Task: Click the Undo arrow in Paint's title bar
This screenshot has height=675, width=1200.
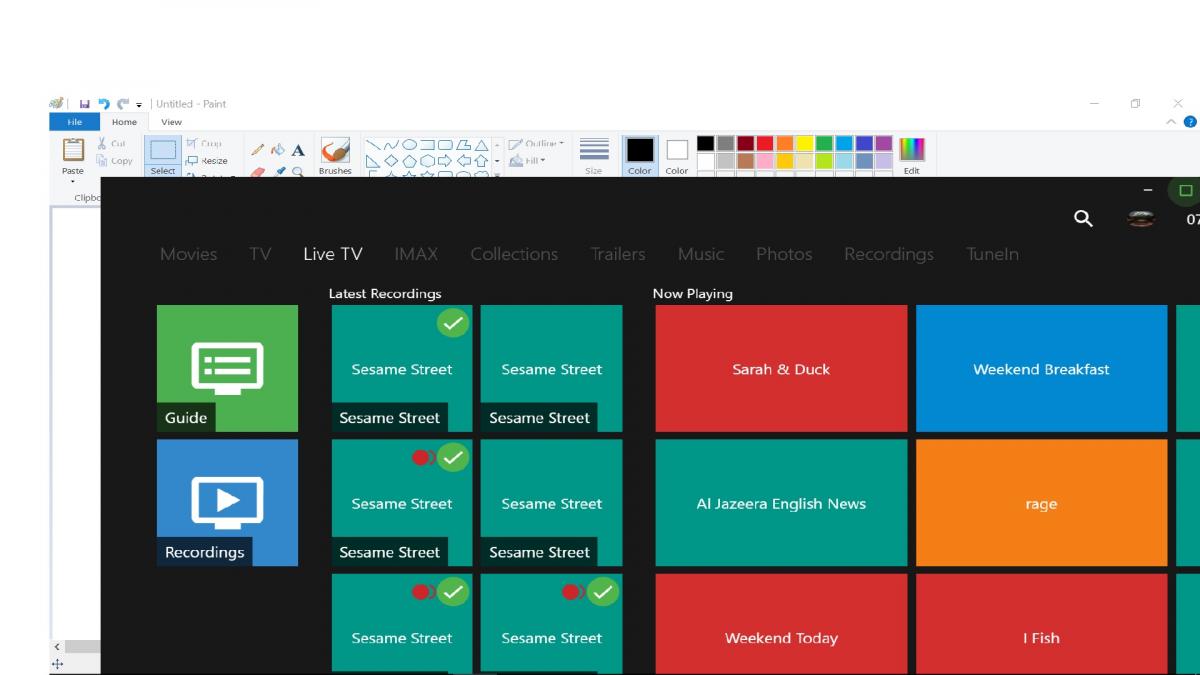Action: click(x=104, y=104)
